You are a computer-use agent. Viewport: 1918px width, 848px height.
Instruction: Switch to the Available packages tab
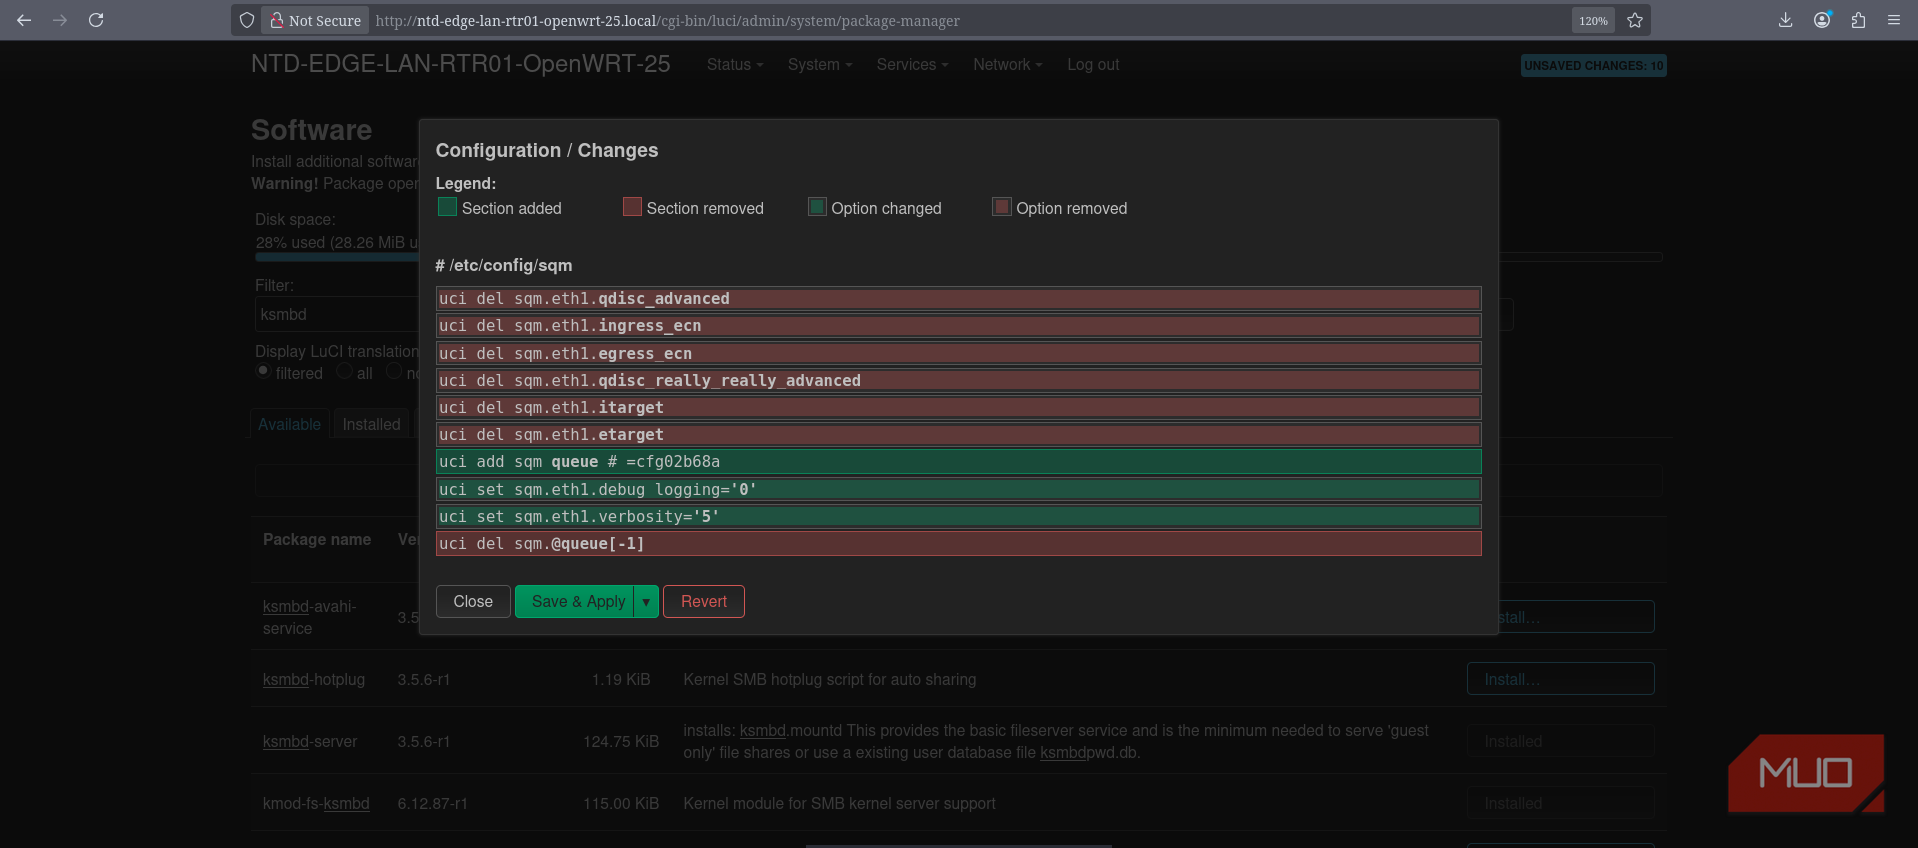click(289, 424)
